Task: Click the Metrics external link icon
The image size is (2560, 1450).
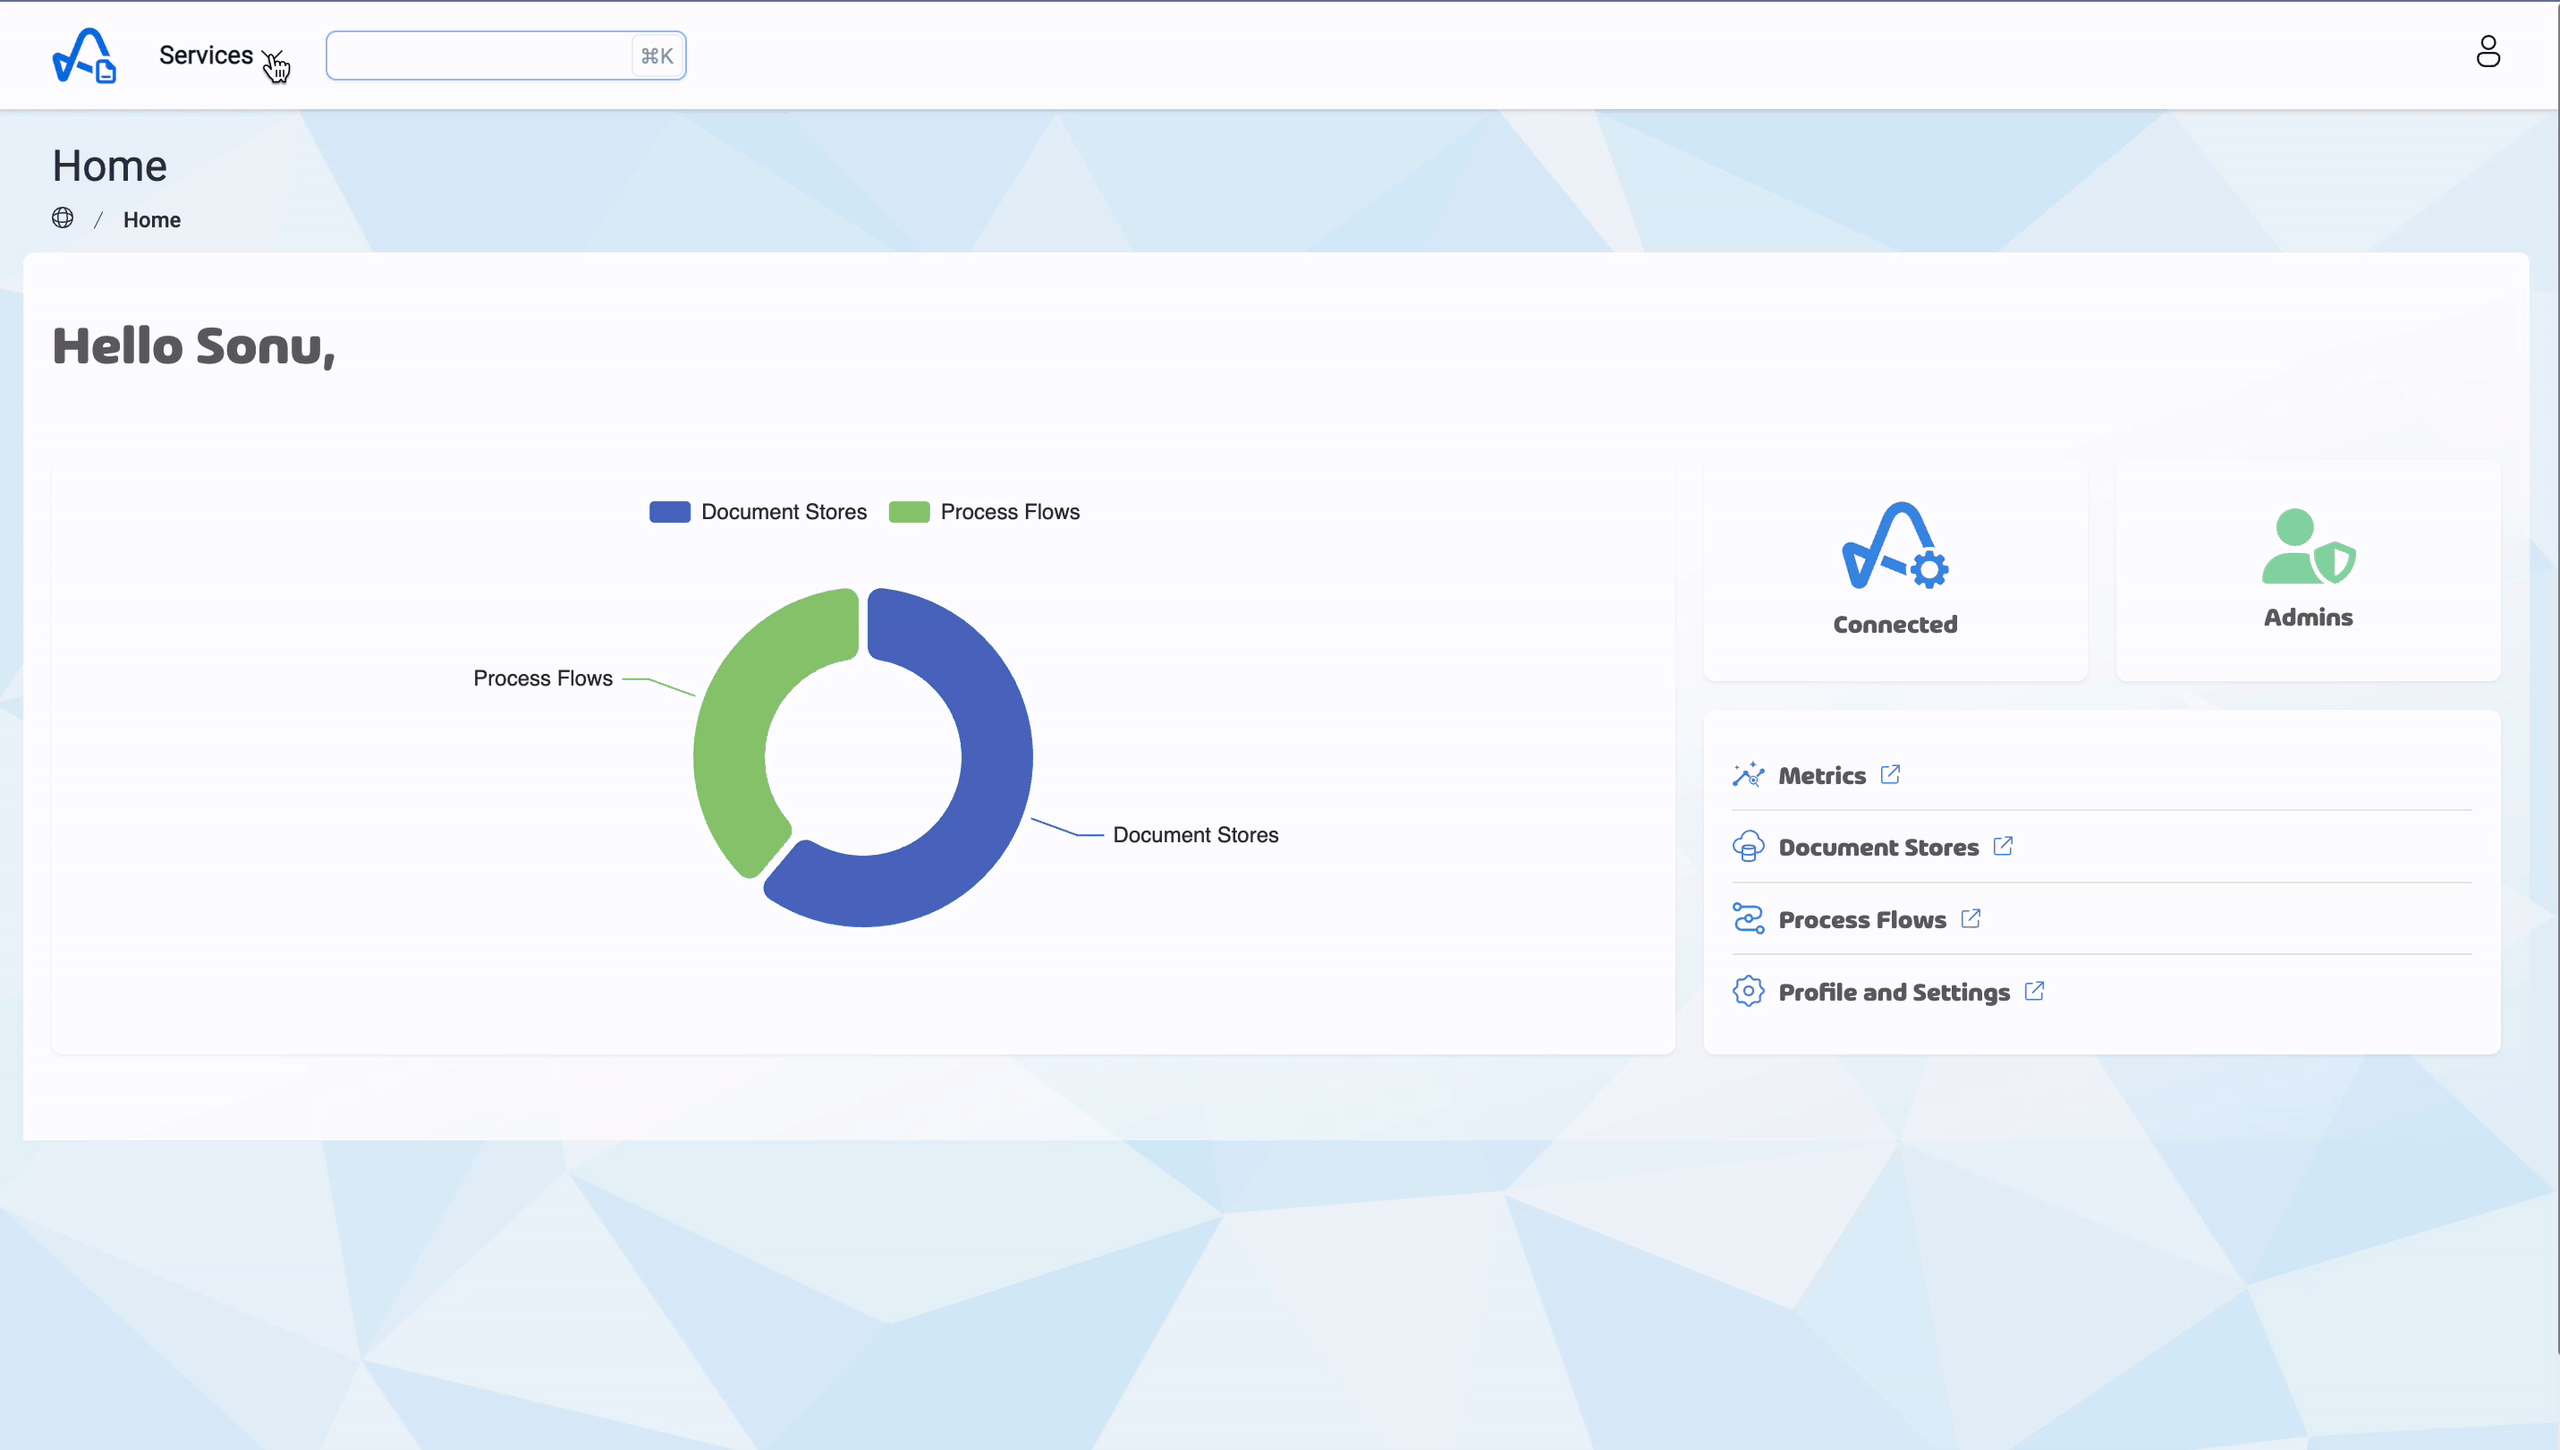Action: (x=1890, y=775)
